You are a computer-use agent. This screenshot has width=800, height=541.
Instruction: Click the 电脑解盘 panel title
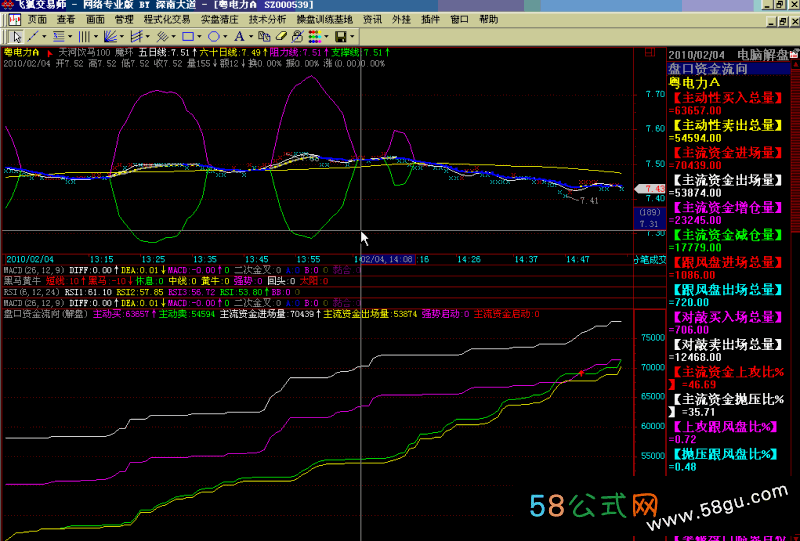[763, 55]
